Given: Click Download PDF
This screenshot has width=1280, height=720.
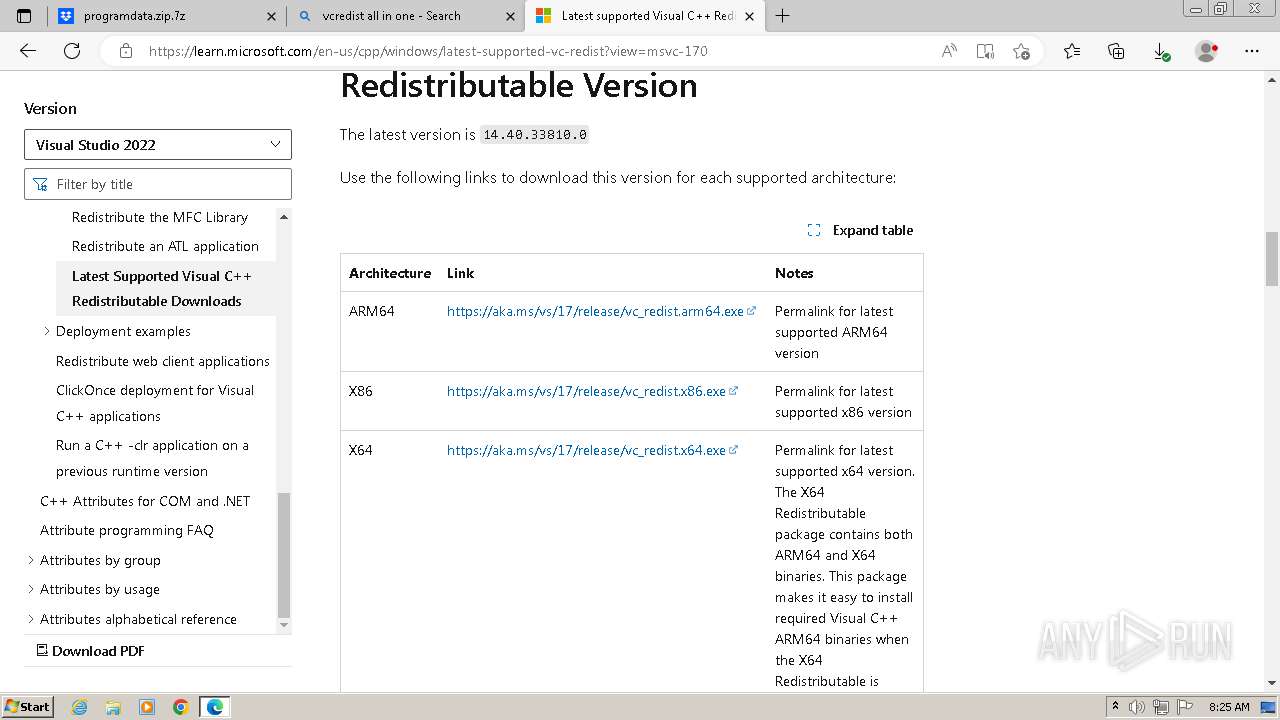Looking at the screenshot, I should point(90,651).
